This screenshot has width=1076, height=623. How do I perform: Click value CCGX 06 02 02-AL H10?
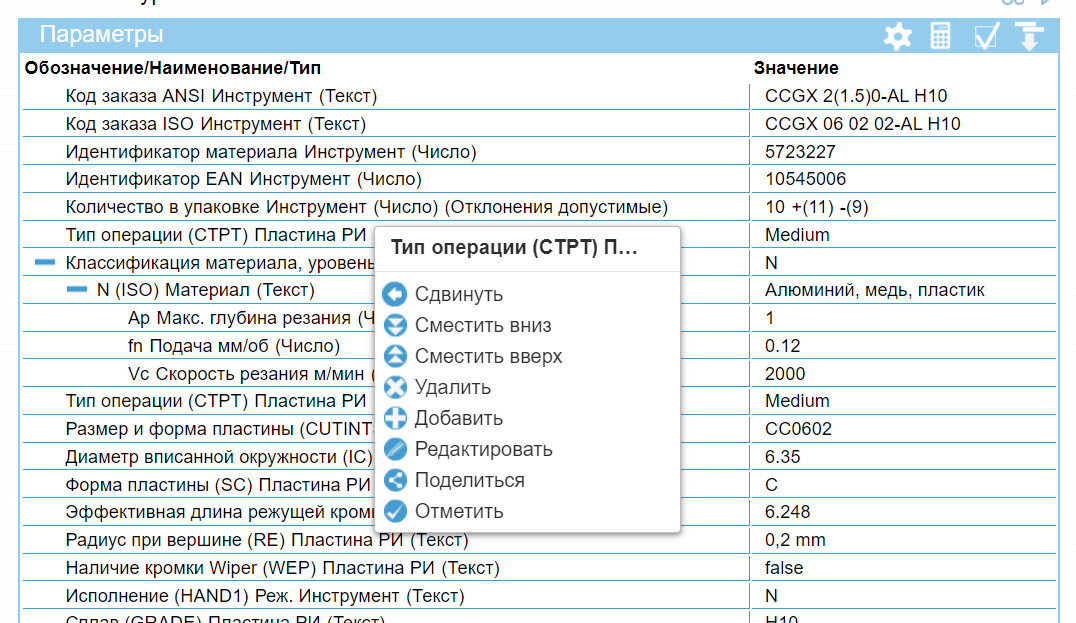(862, 124)
